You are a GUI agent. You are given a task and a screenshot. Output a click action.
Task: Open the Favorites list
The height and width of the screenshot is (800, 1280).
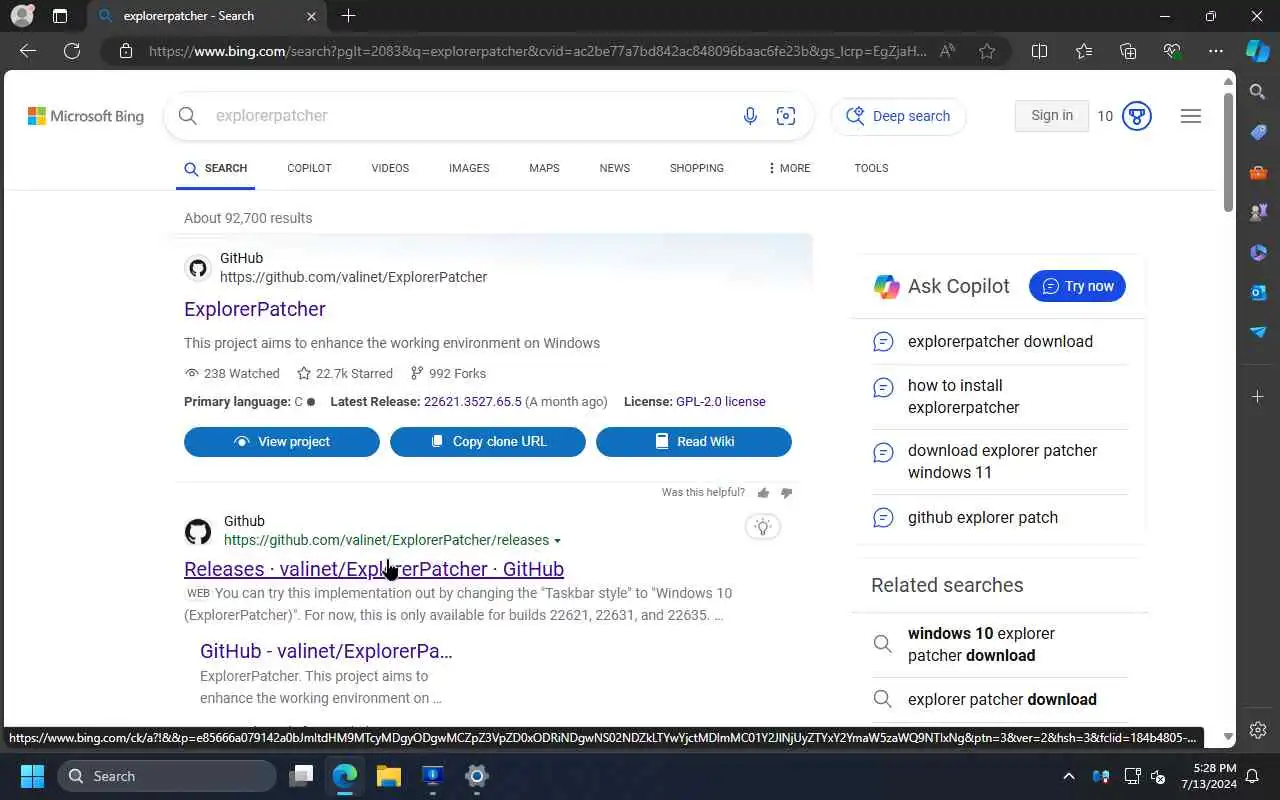click(1084, 51)
